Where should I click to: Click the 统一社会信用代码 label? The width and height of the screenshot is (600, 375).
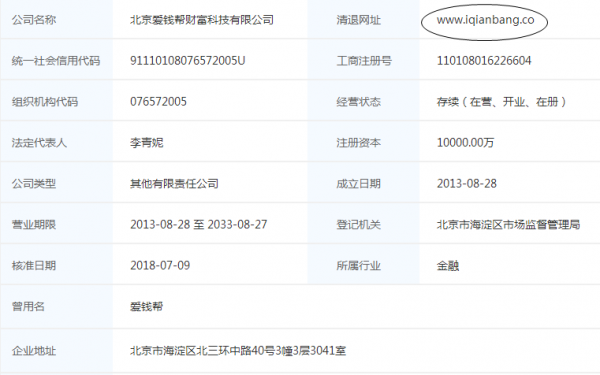[x=56, y=61]
